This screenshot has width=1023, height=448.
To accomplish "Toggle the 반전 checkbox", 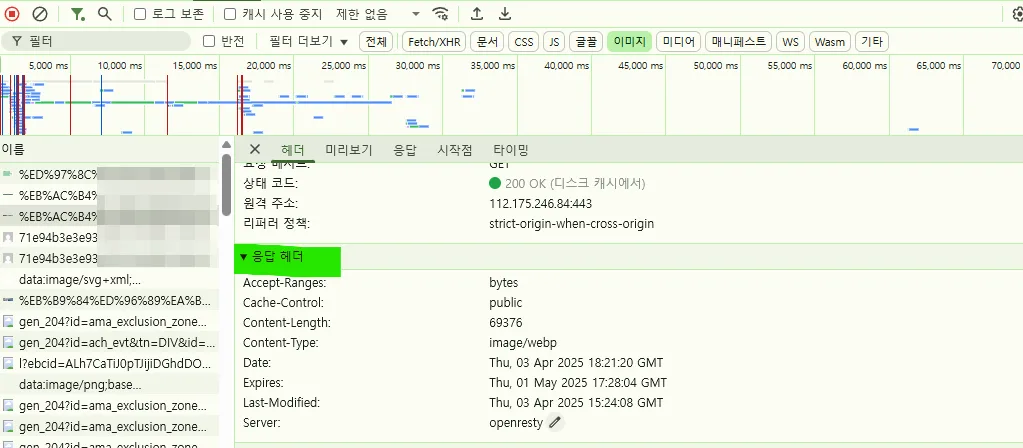I will tap(209, 41).
